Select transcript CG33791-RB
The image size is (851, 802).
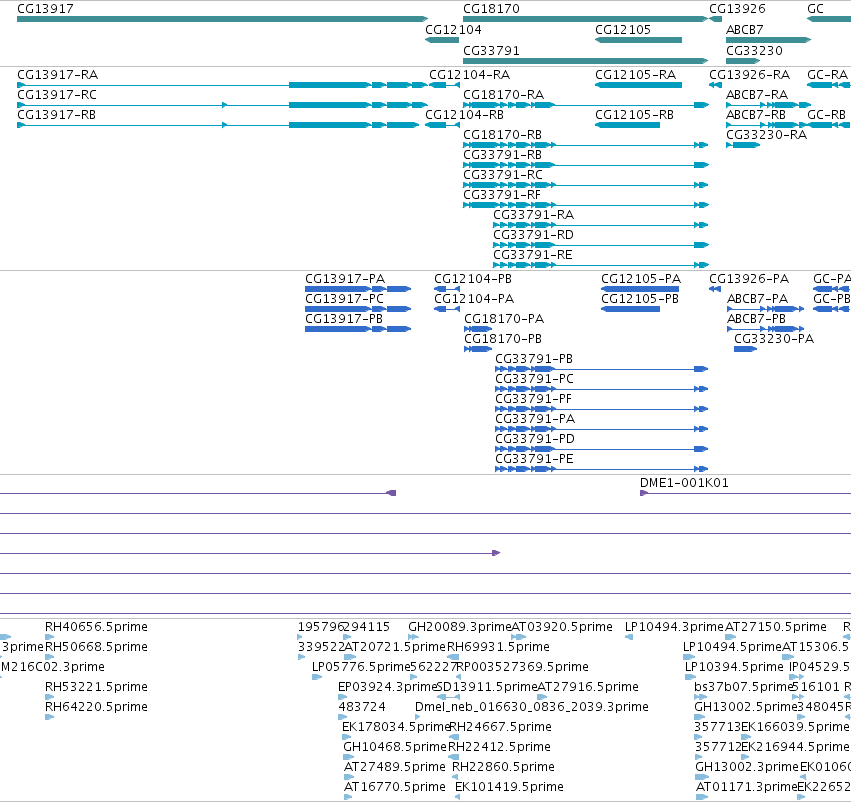pos(586,165)
